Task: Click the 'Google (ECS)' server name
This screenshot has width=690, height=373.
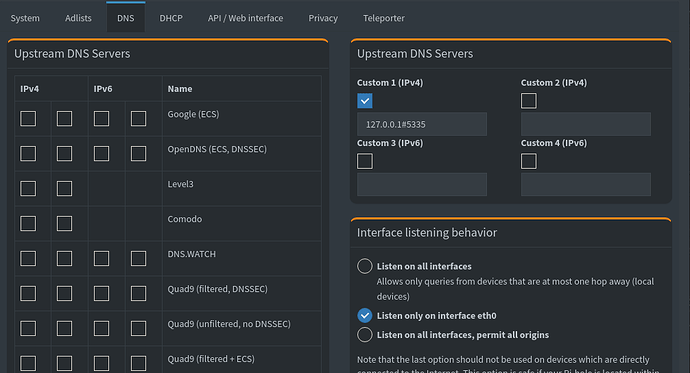Action: click(x=193, y=114)
